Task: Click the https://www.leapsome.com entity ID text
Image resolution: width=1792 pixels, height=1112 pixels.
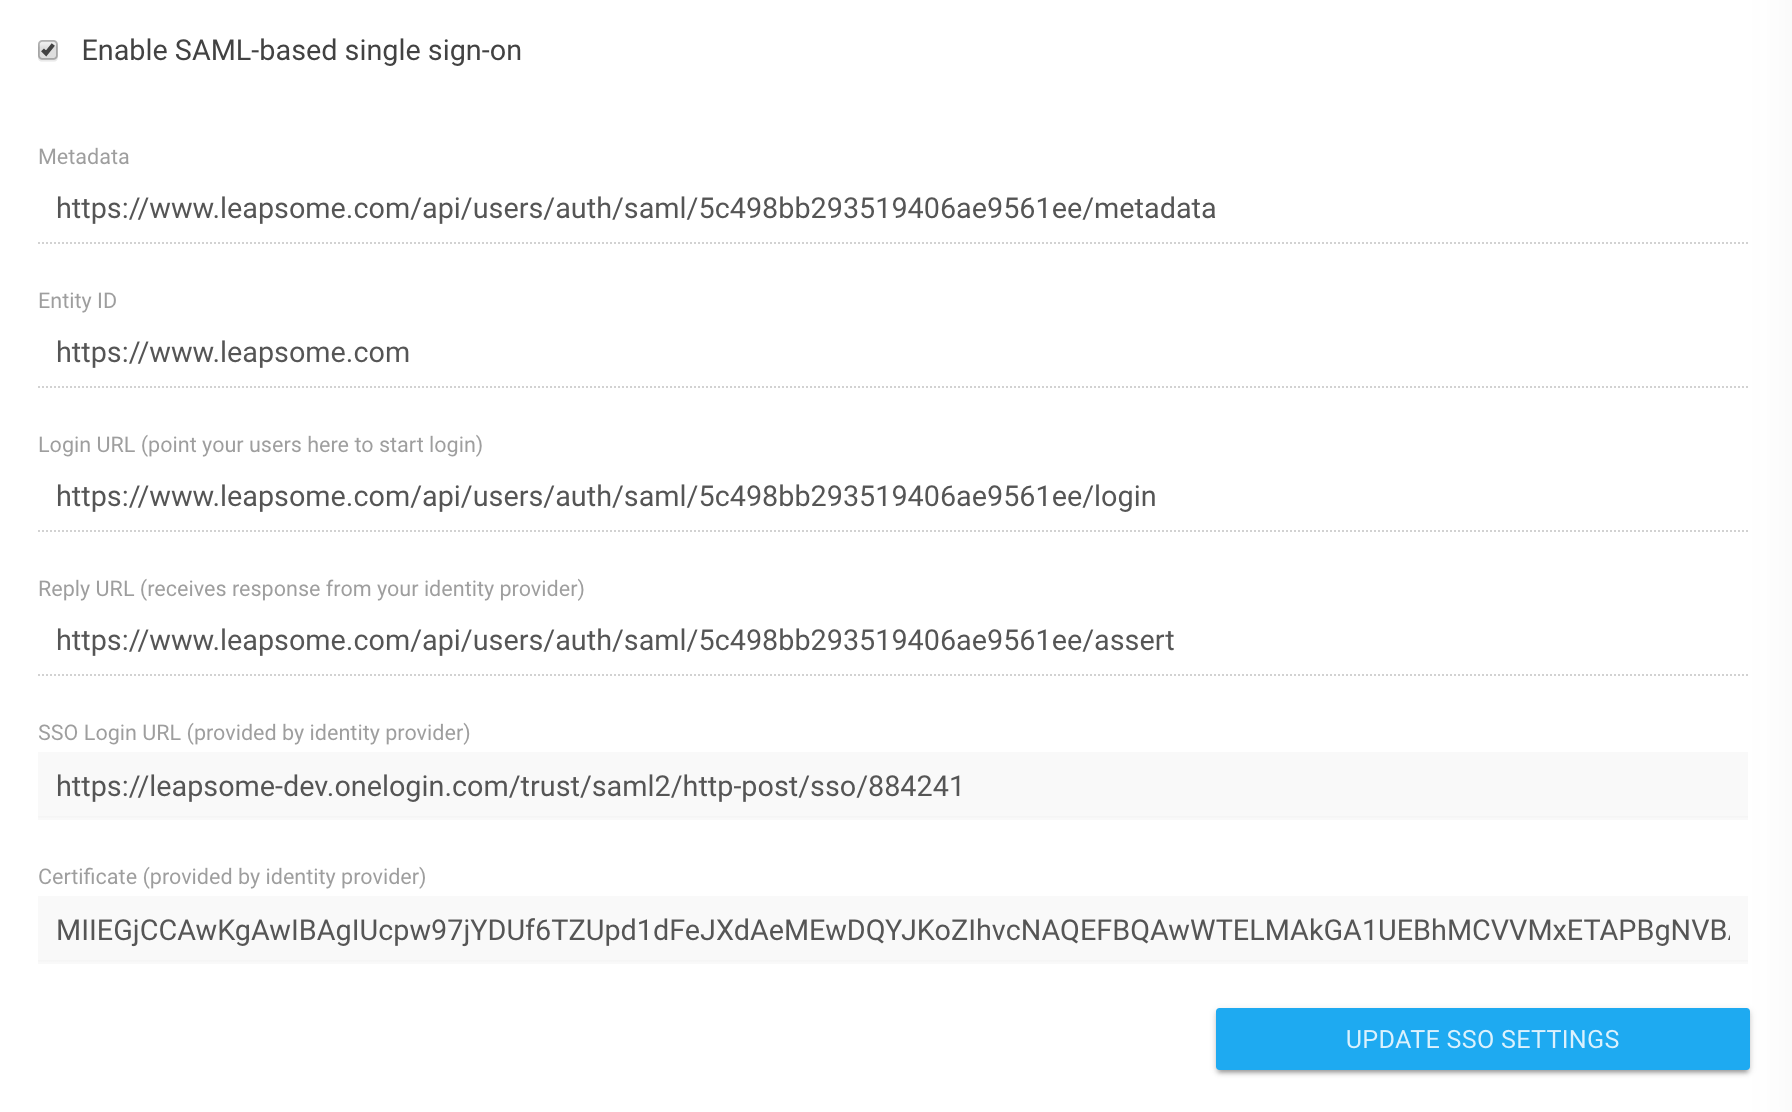Action: point(233,352)
